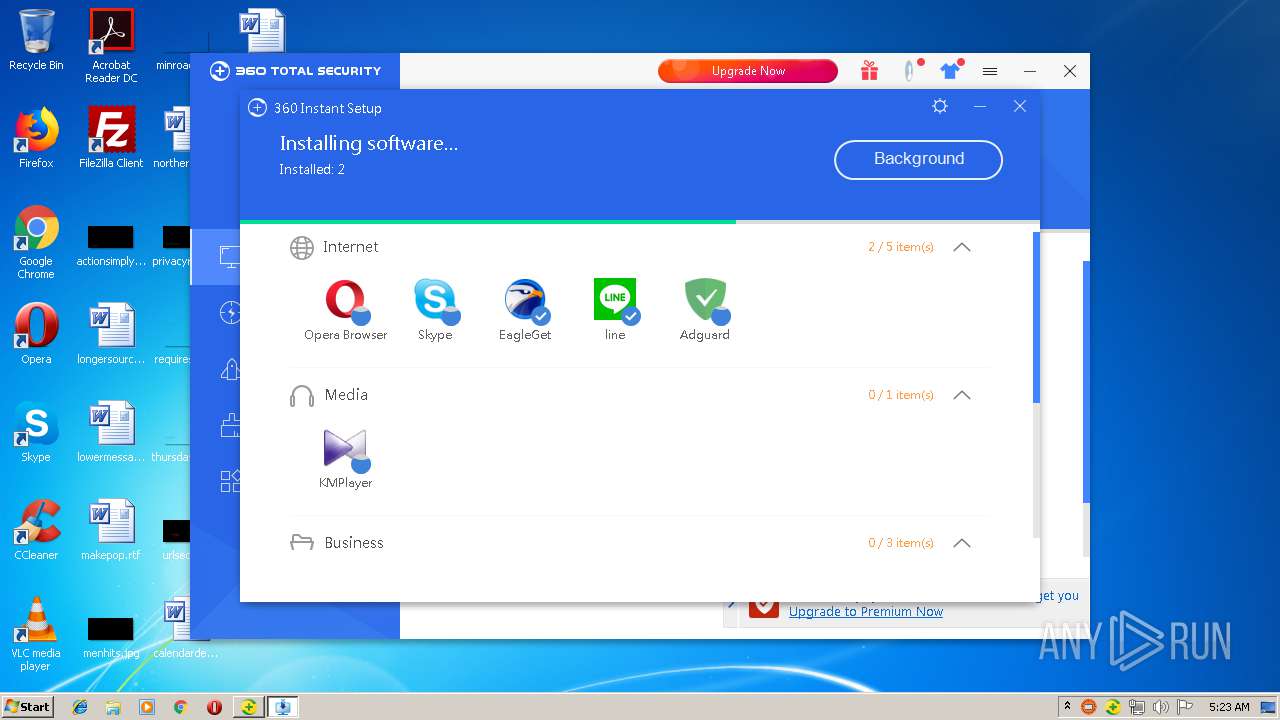The image size is (1280, 720).
Task: Click the Internet globe category icon
Action: click(x=301, y=247)
